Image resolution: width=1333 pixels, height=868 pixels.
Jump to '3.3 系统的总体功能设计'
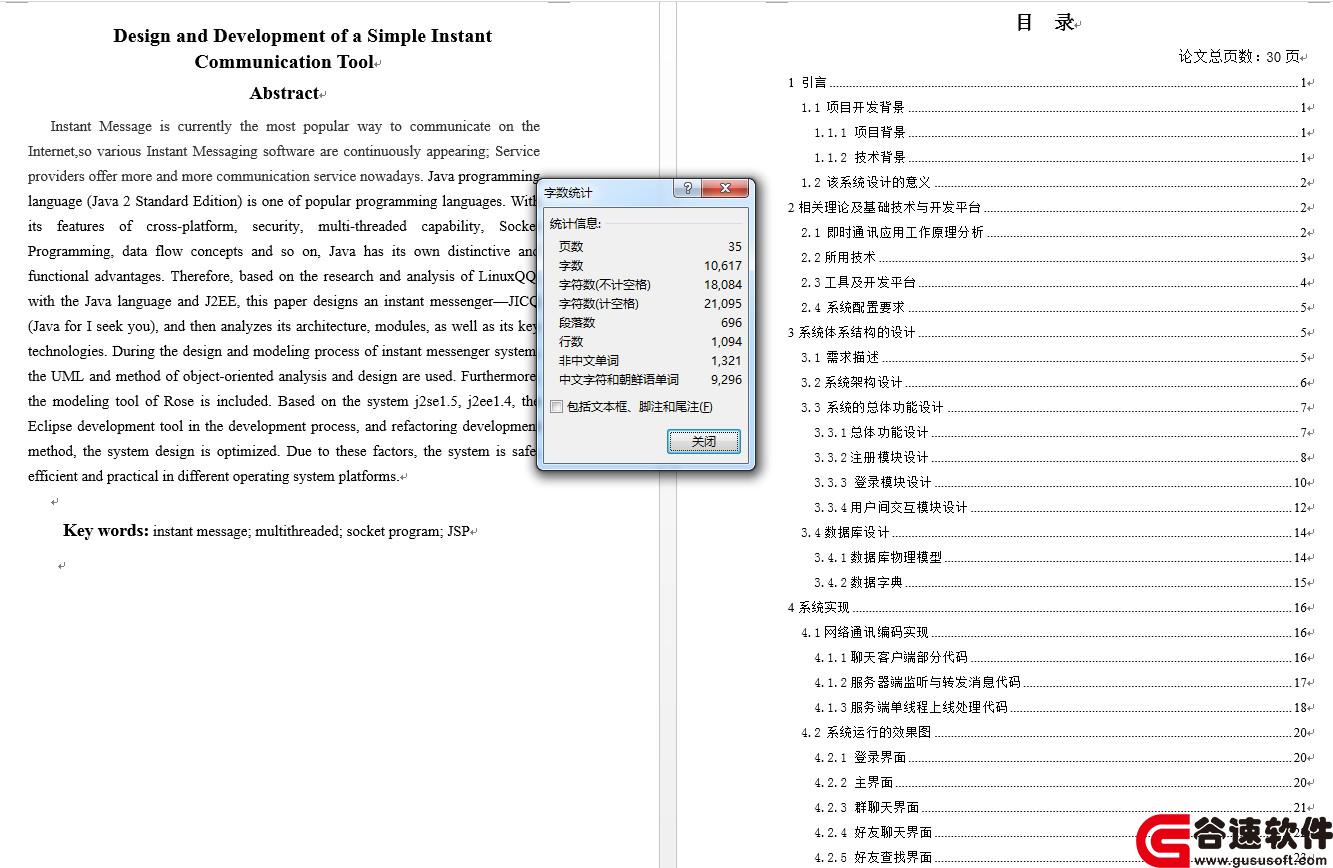pos(1054,407)
